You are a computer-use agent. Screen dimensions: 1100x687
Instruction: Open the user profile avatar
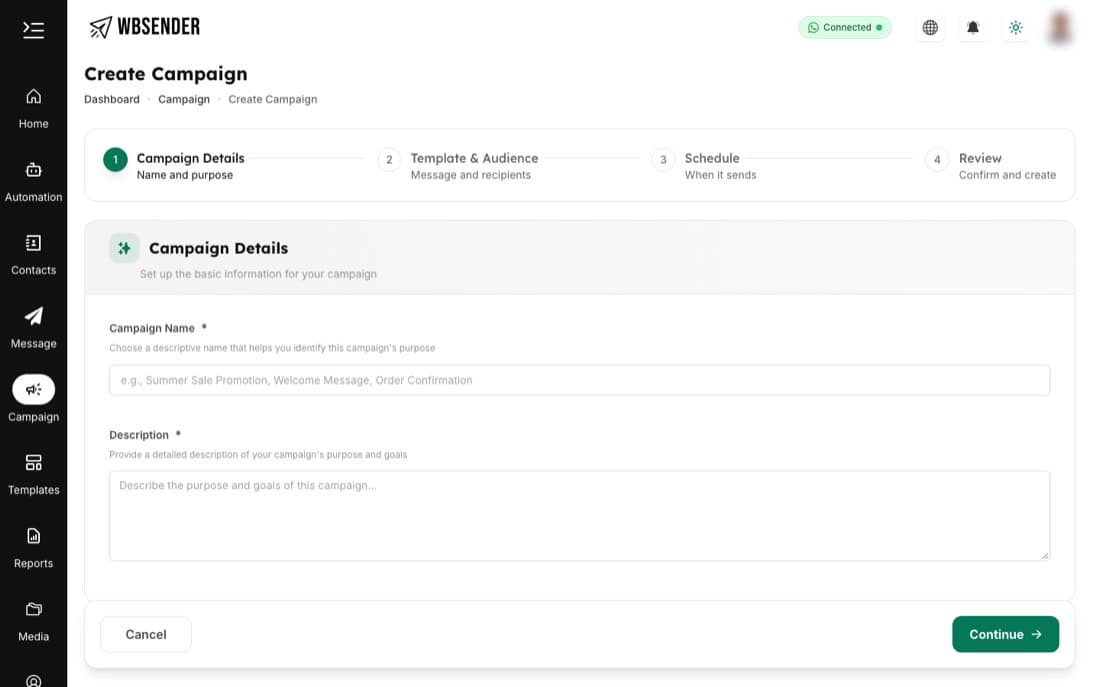pos(1059,27)
